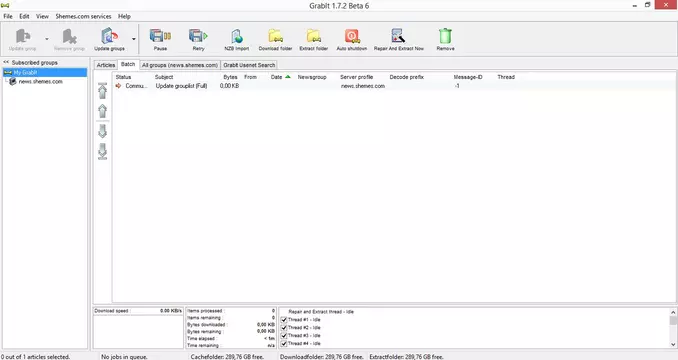Viewport: 678px width, 360px height.
Task: Click the No jobs in queue status text
Action: click(x=124, y=357)
